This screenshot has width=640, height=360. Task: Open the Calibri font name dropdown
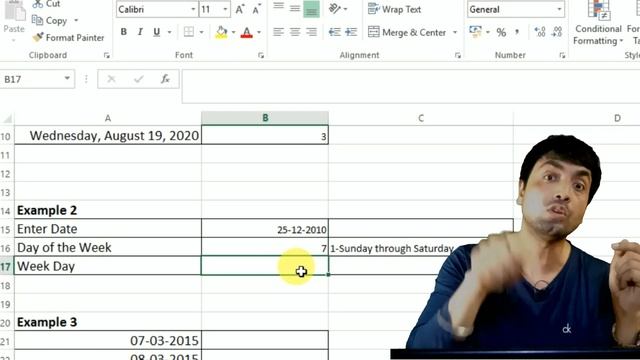pos(193,9)
